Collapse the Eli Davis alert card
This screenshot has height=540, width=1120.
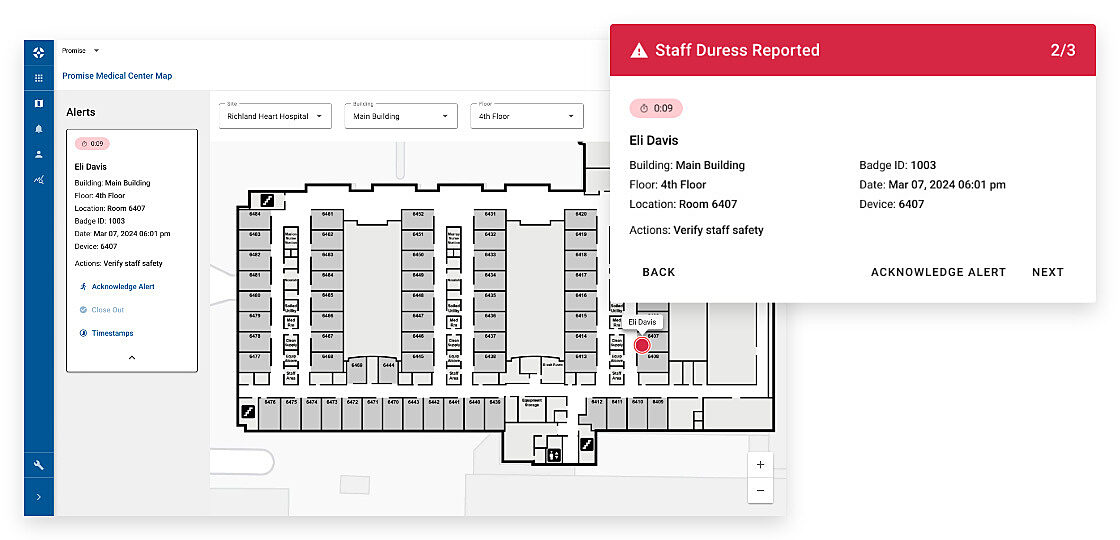click(132, 357)
